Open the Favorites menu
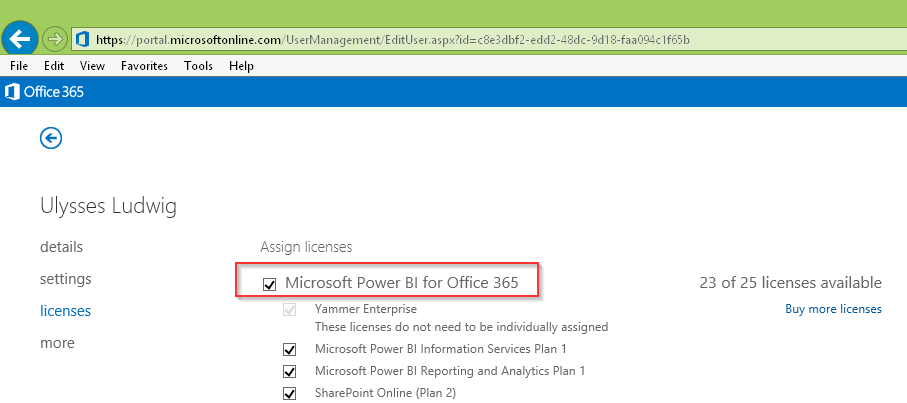This screenshot has width=907, height=403. click(x=144, y=66)
